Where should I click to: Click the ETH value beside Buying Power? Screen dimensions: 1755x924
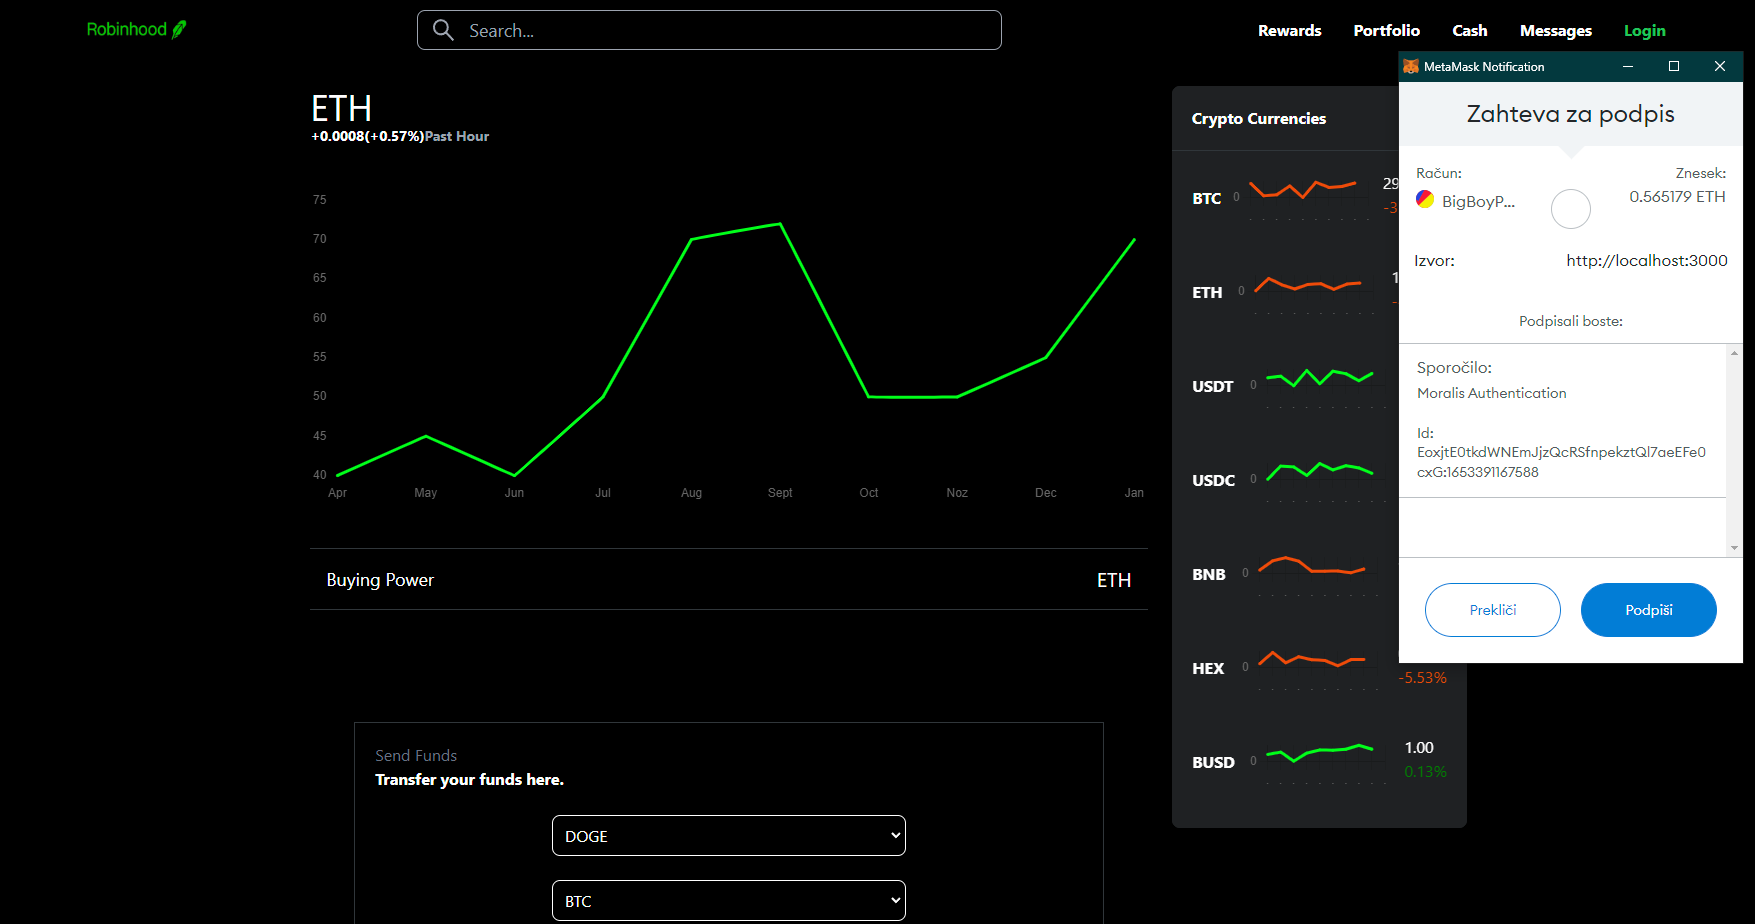(x=1114, y=581)
